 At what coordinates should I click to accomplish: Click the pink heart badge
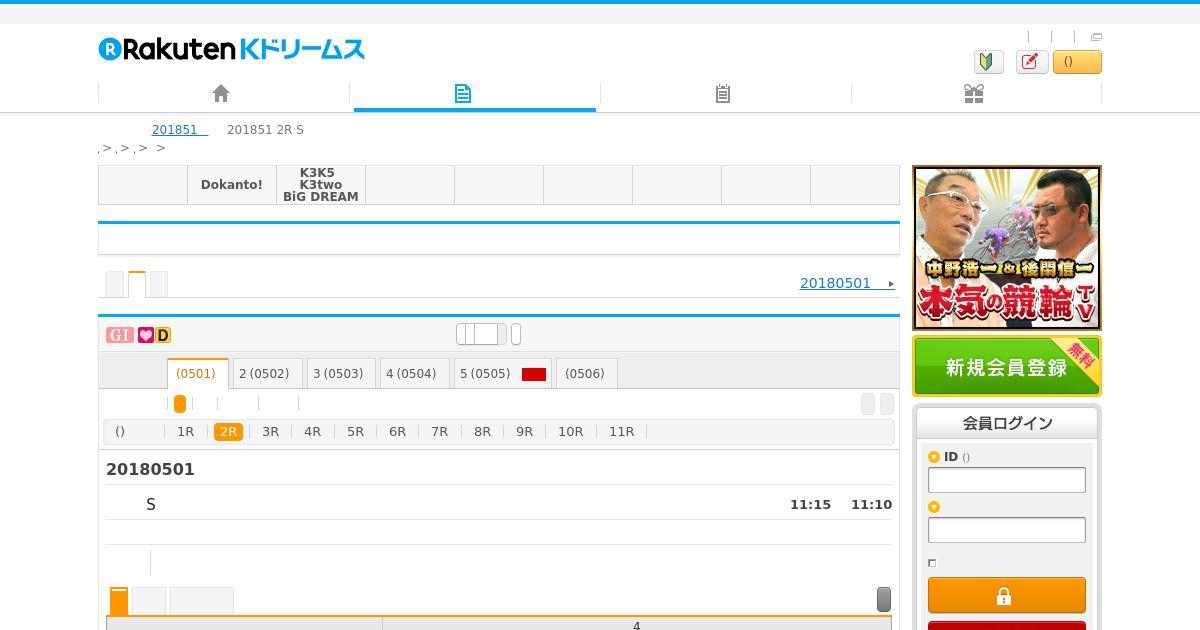point(145,335)
